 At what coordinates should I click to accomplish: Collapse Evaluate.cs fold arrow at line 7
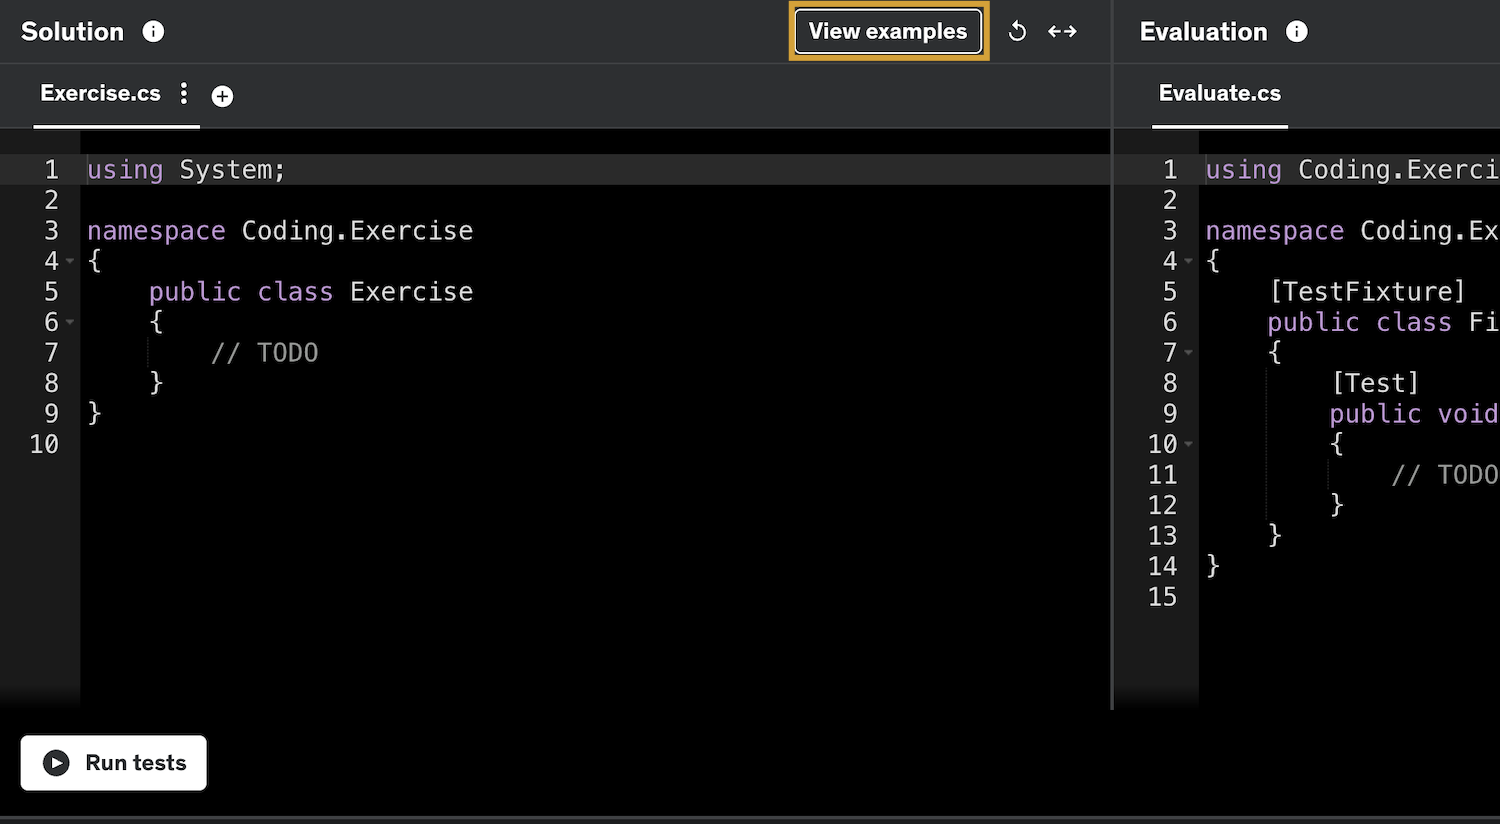1188,353
